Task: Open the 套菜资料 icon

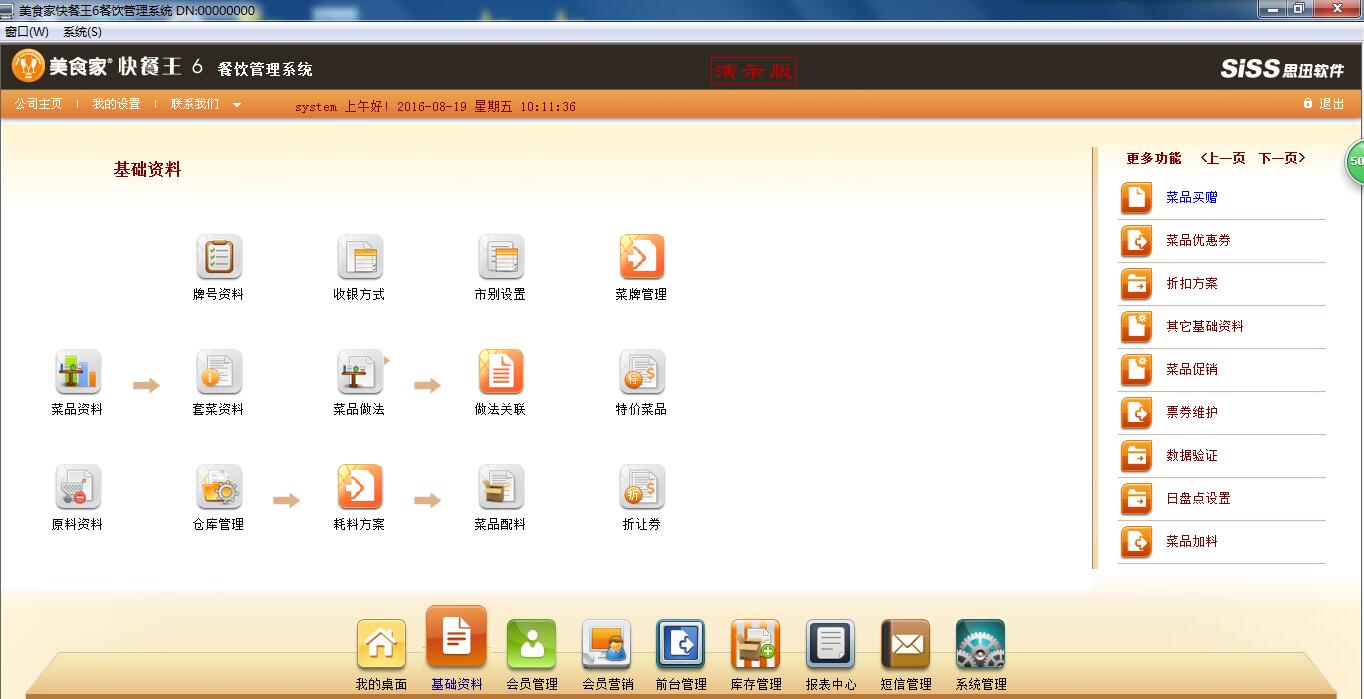Action: 219,372
